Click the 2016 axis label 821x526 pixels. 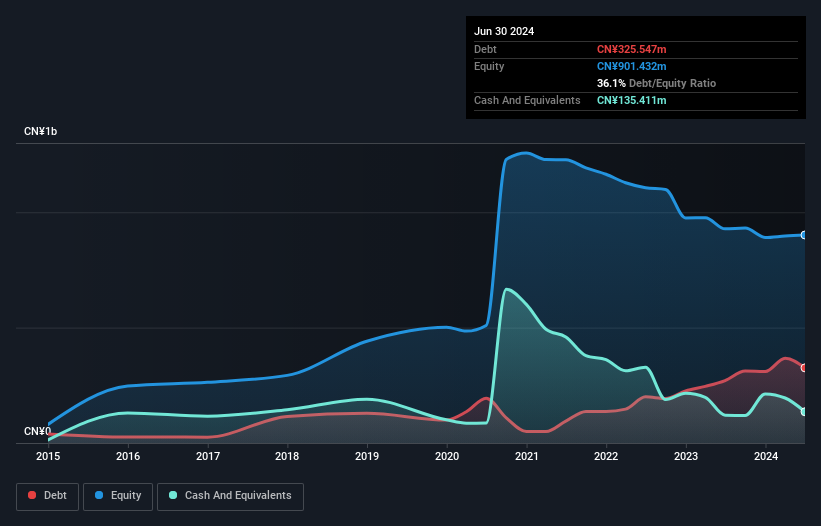click(x=128, y=456)
